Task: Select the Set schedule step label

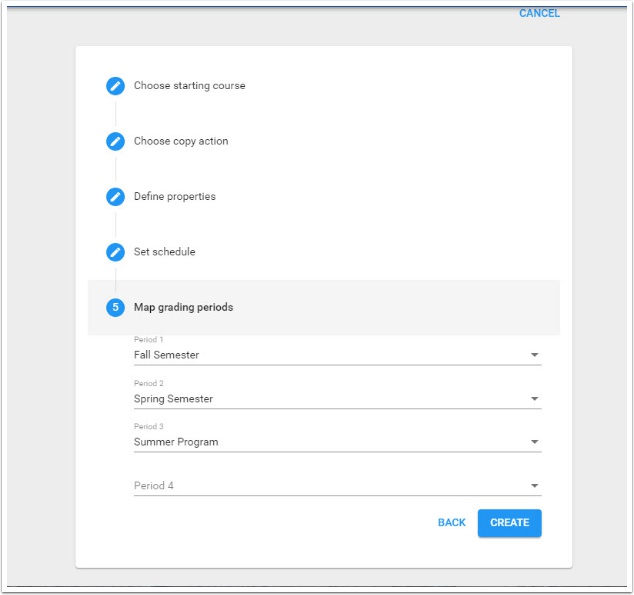Action: pyautogui.click(x=164, y=252)
